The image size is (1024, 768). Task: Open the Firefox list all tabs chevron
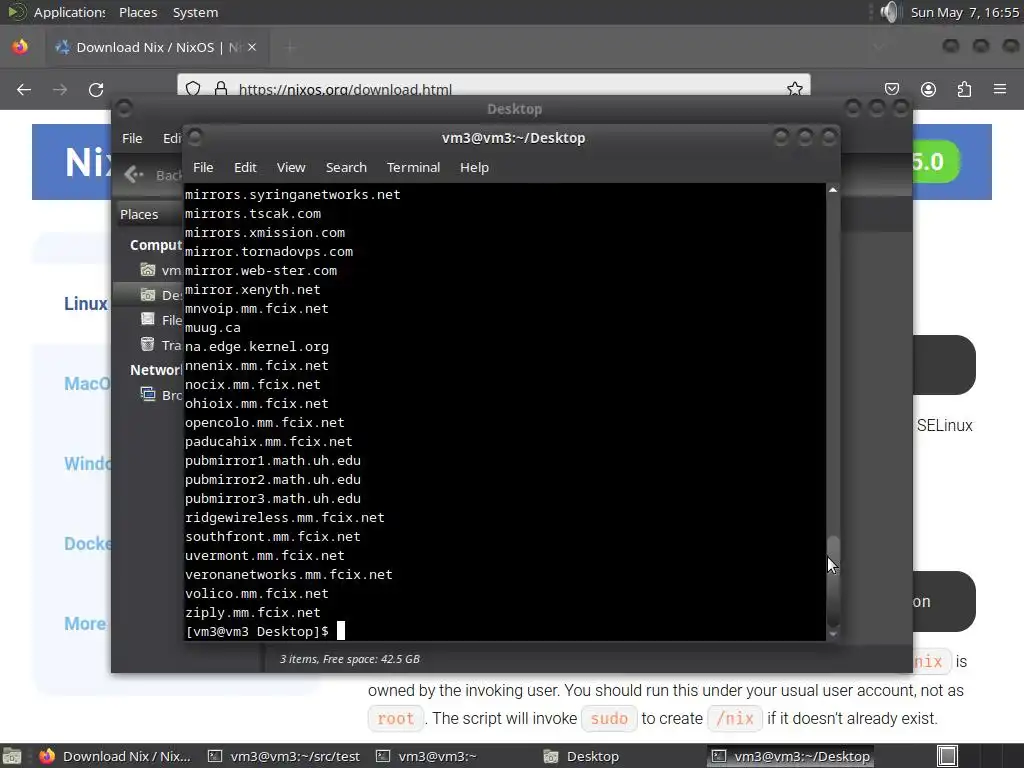[x=878, y=47]
